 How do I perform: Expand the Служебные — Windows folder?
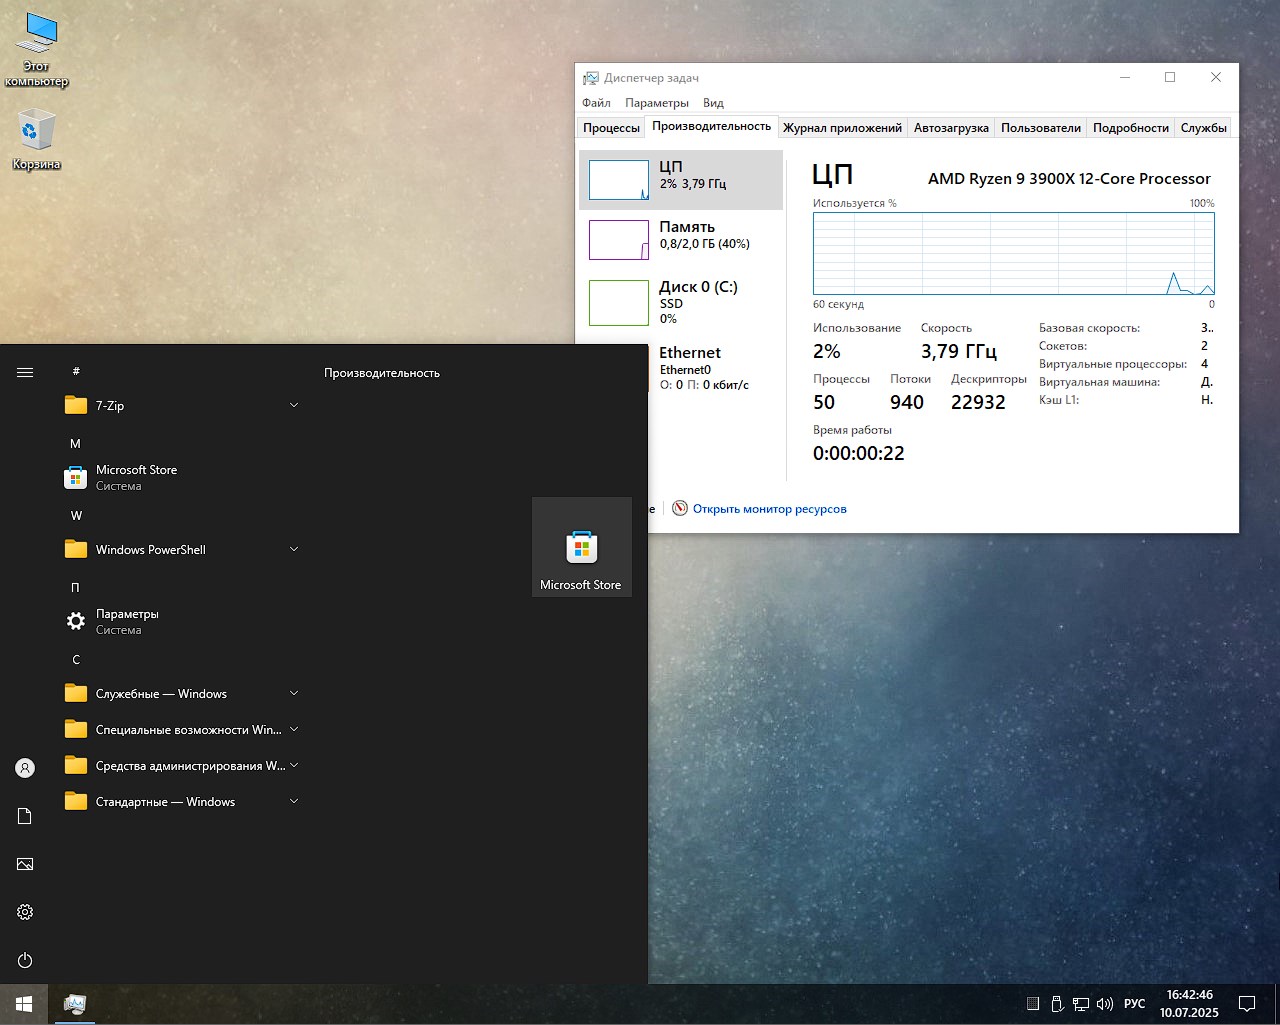[x=181, y=693]
